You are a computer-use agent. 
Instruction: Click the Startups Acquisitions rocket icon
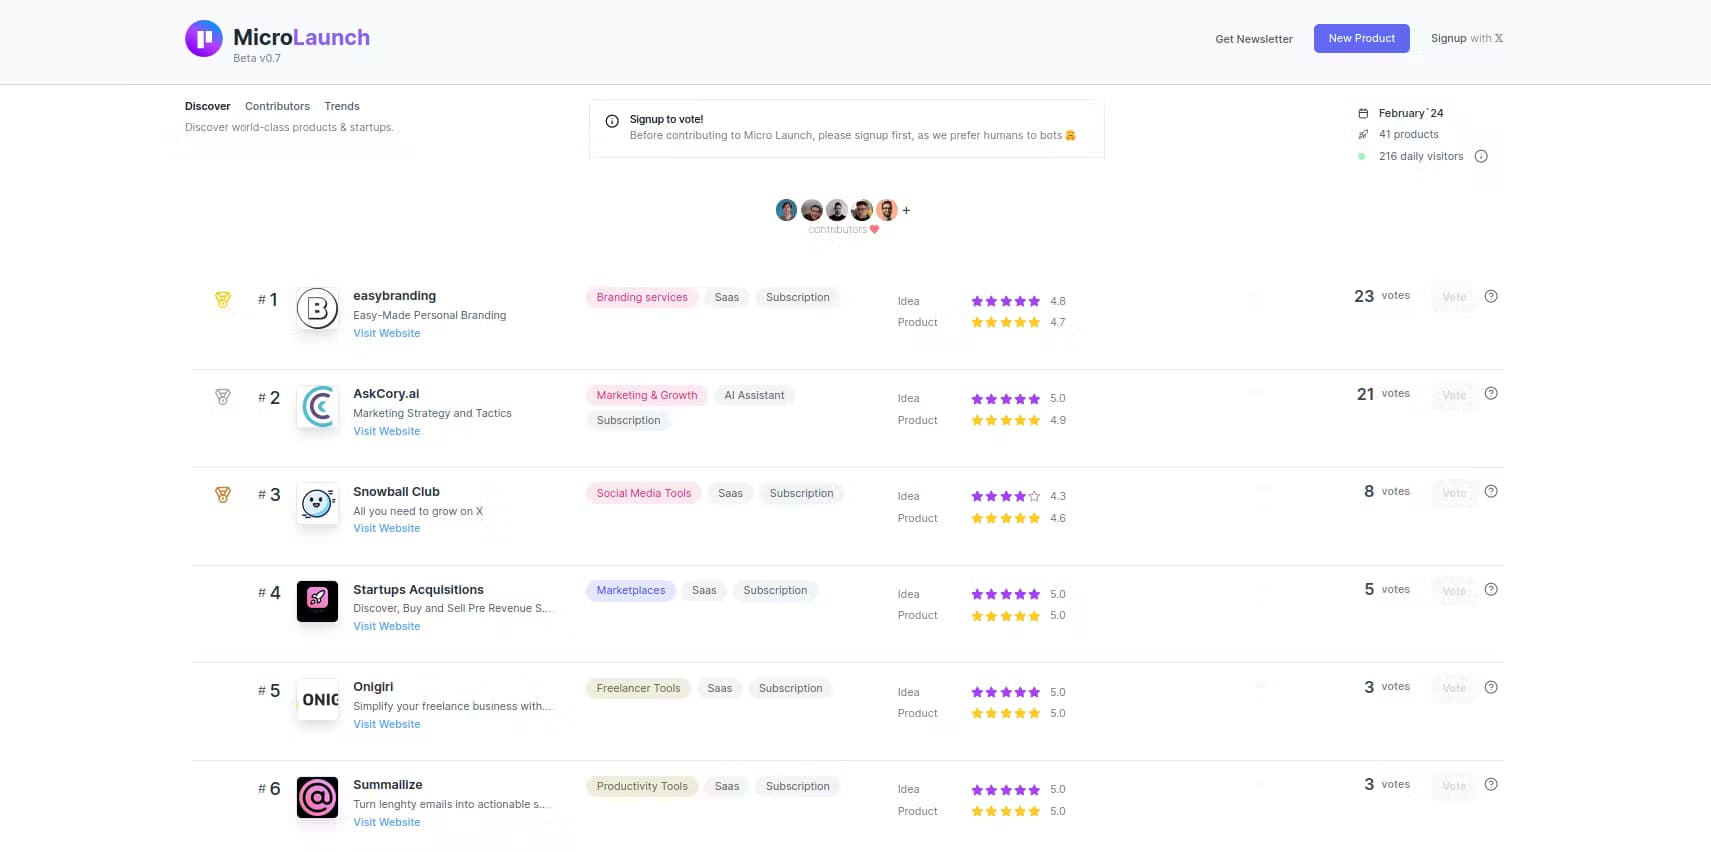317,601
